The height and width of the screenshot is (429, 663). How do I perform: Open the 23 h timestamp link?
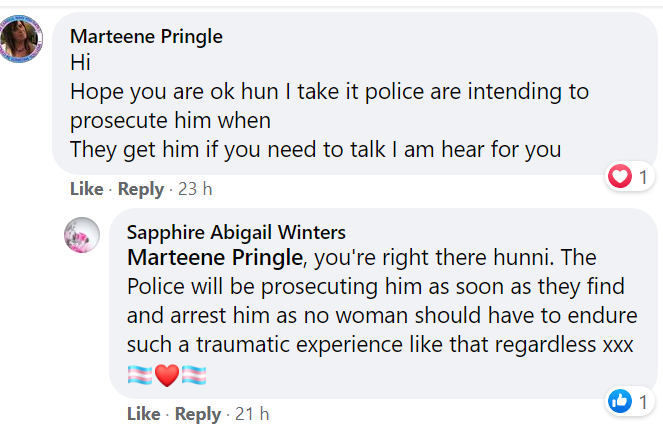[x=195, y=189]
